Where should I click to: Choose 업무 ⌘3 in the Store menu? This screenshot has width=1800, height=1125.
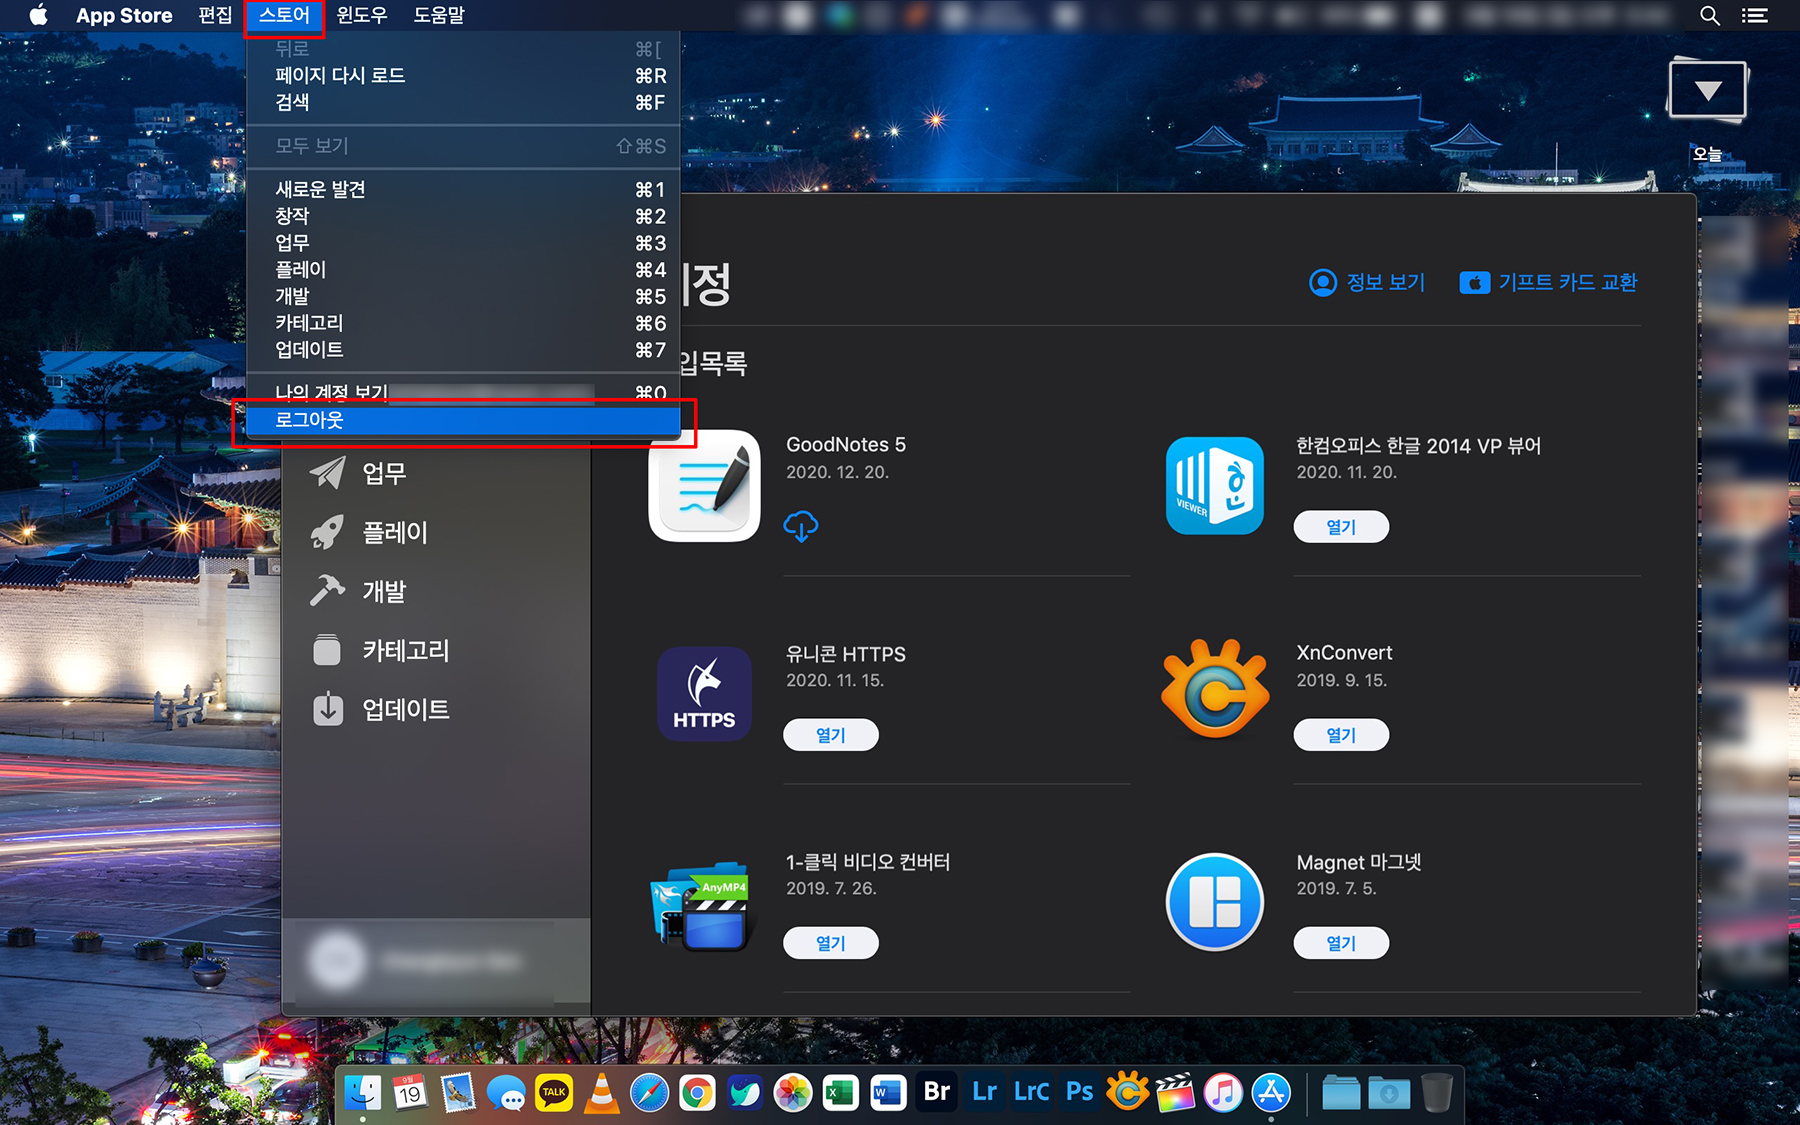click(x=463, y=243)
